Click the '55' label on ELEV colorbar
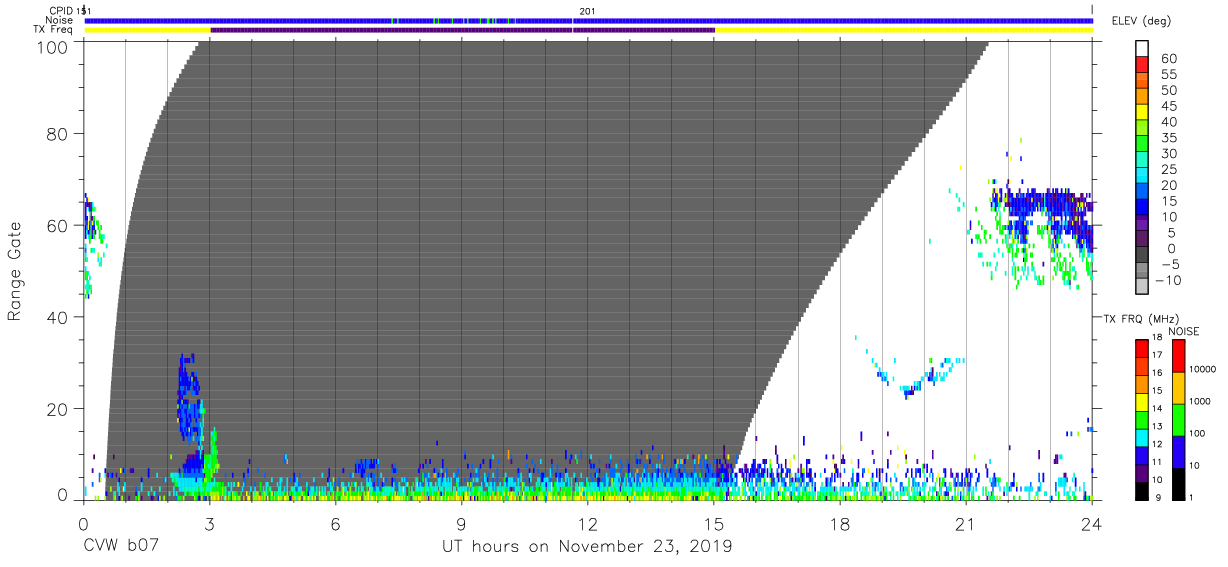The height and width of the screenshot is (567, 1228). 1169,74
